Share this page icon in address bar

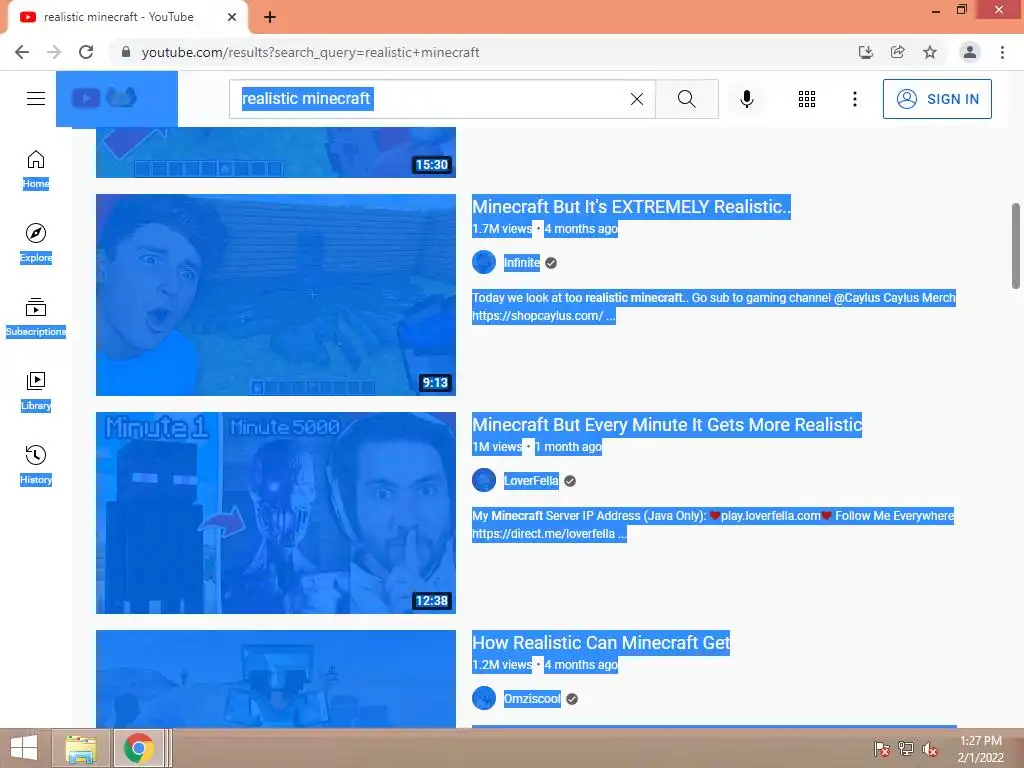898,52
